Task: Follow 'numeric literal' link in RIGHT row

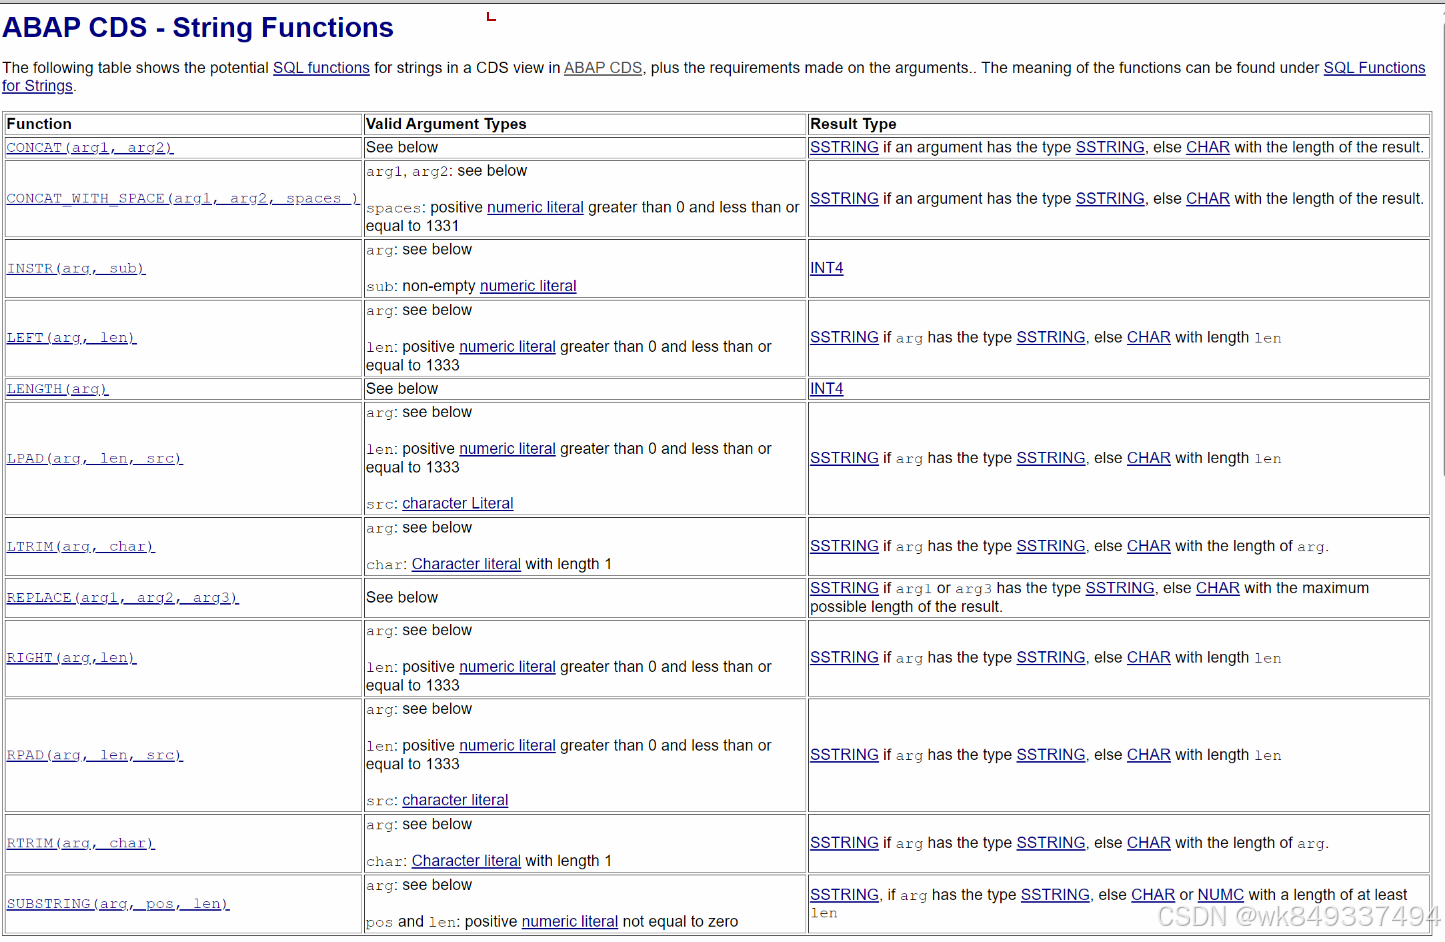Action: pos(507,667)
